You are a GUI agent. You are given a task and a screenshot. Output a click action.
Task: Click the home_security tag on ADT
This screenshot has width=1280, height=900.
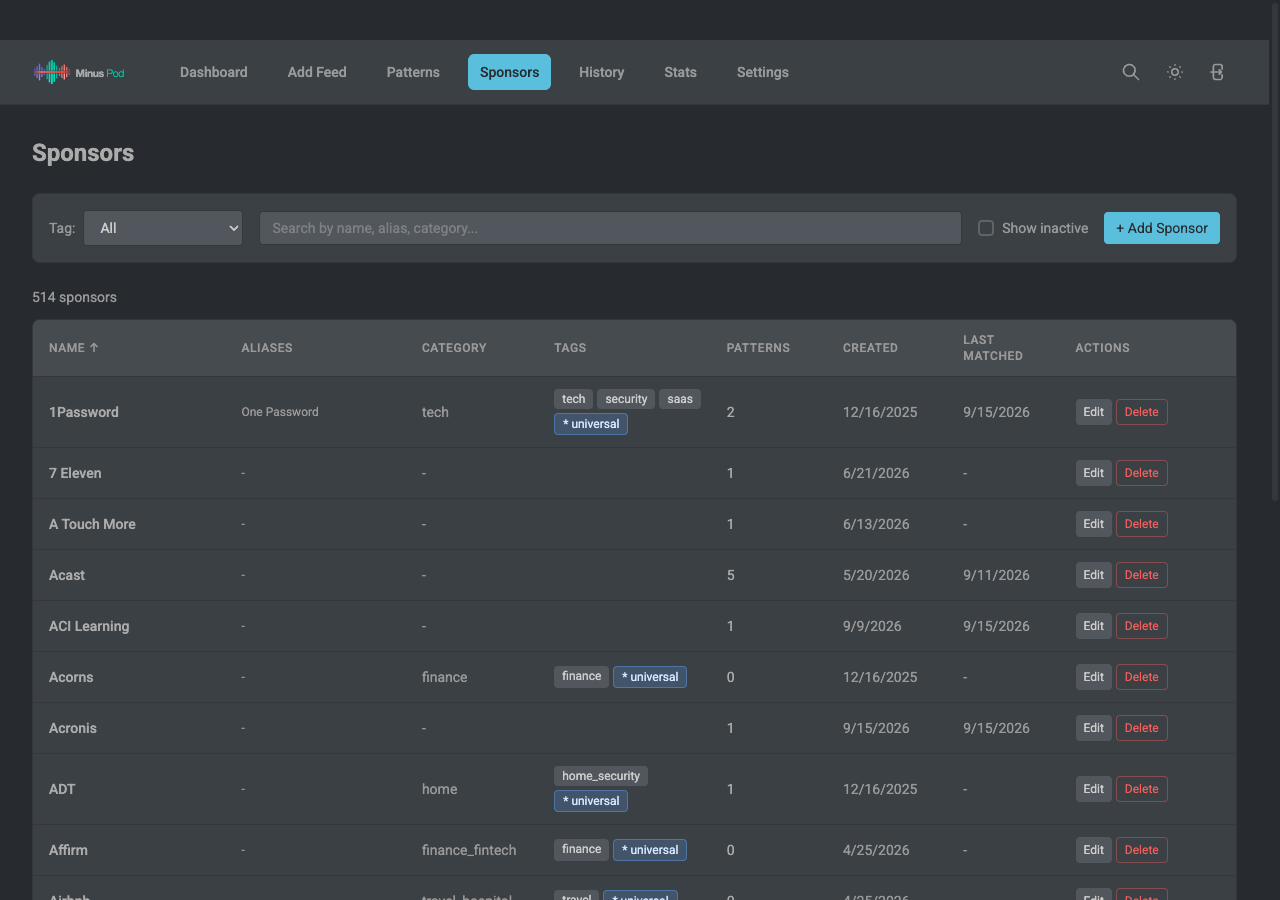[601, 776]
